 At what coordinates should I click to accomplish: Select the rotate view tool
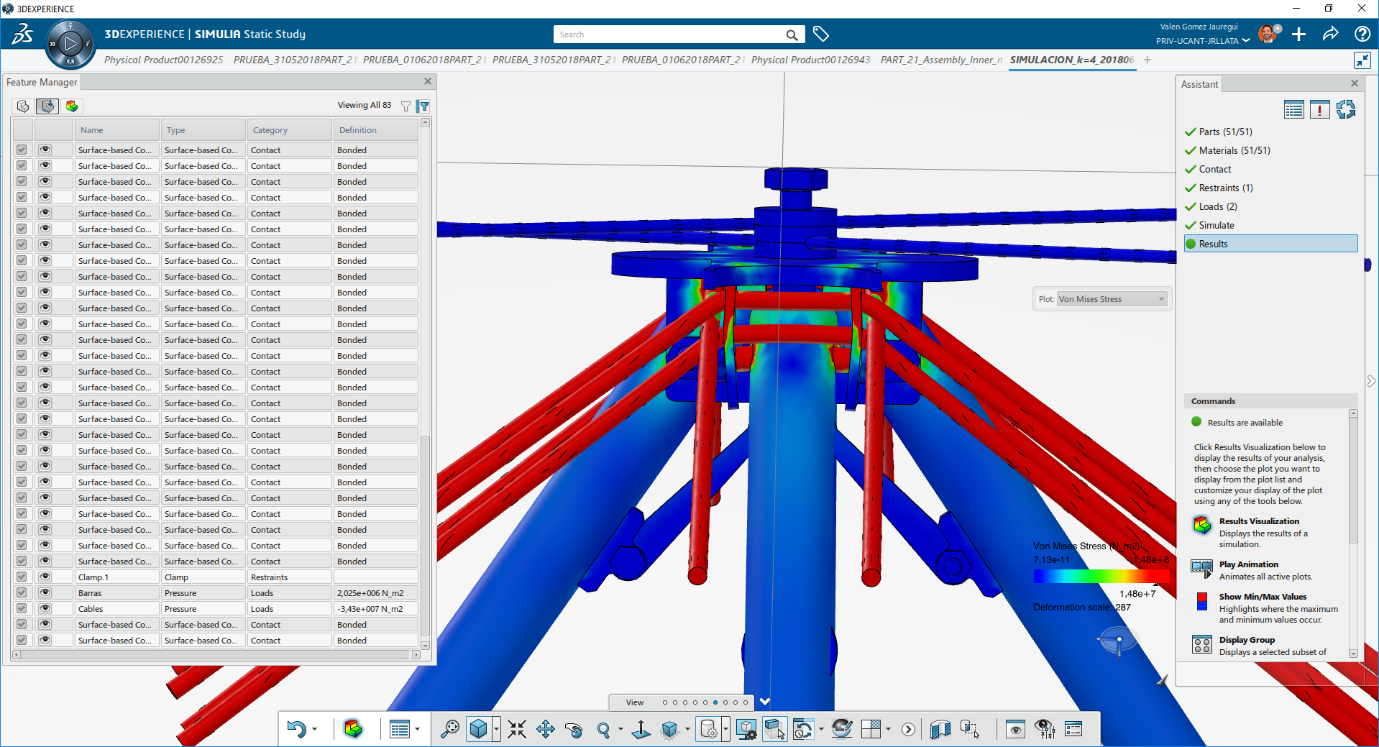pos(574,729)
